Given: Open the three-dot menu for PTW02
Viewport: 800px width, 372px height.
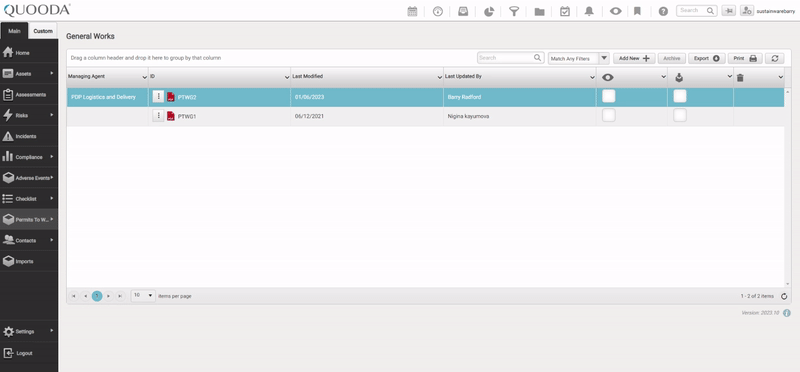Looking at the screenshot, I should [158, 96].
